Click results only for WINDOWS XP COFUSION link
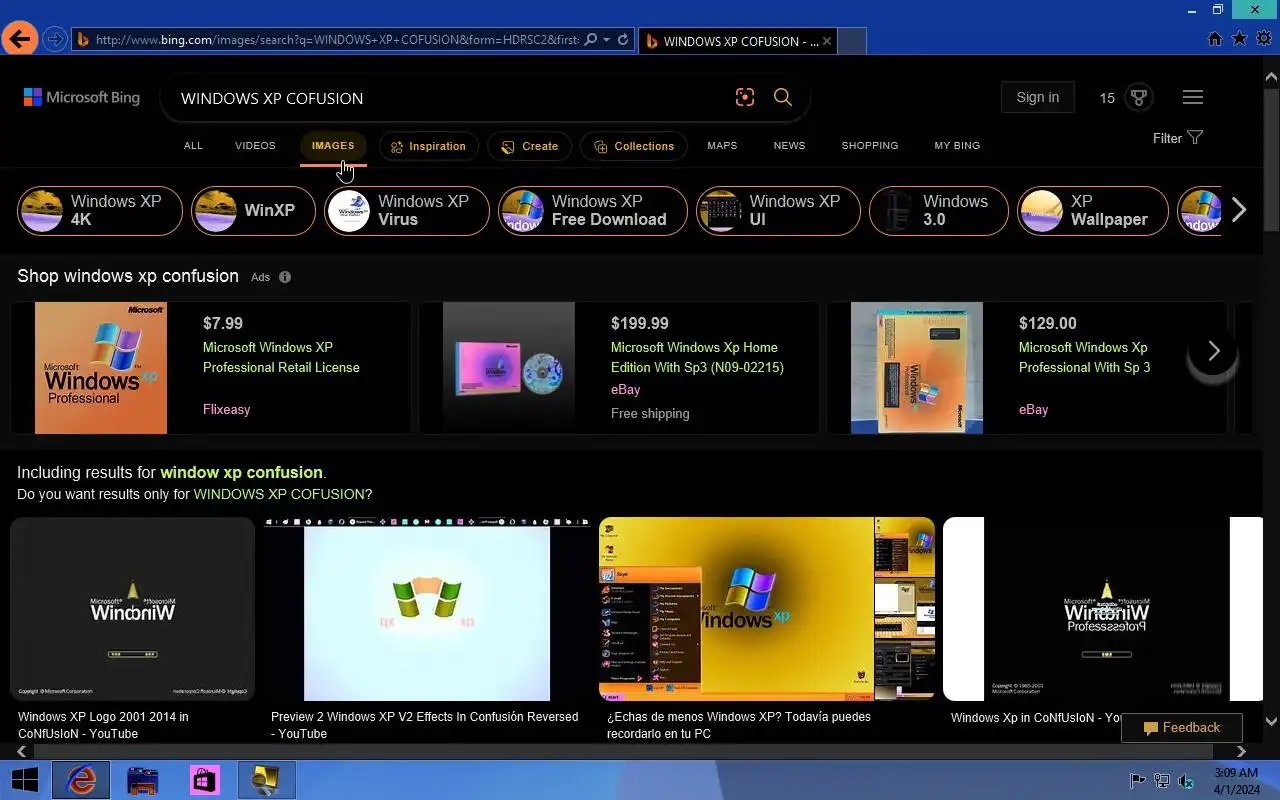Viewport: 1280px width, 800px height. click(x=279, y=494)
